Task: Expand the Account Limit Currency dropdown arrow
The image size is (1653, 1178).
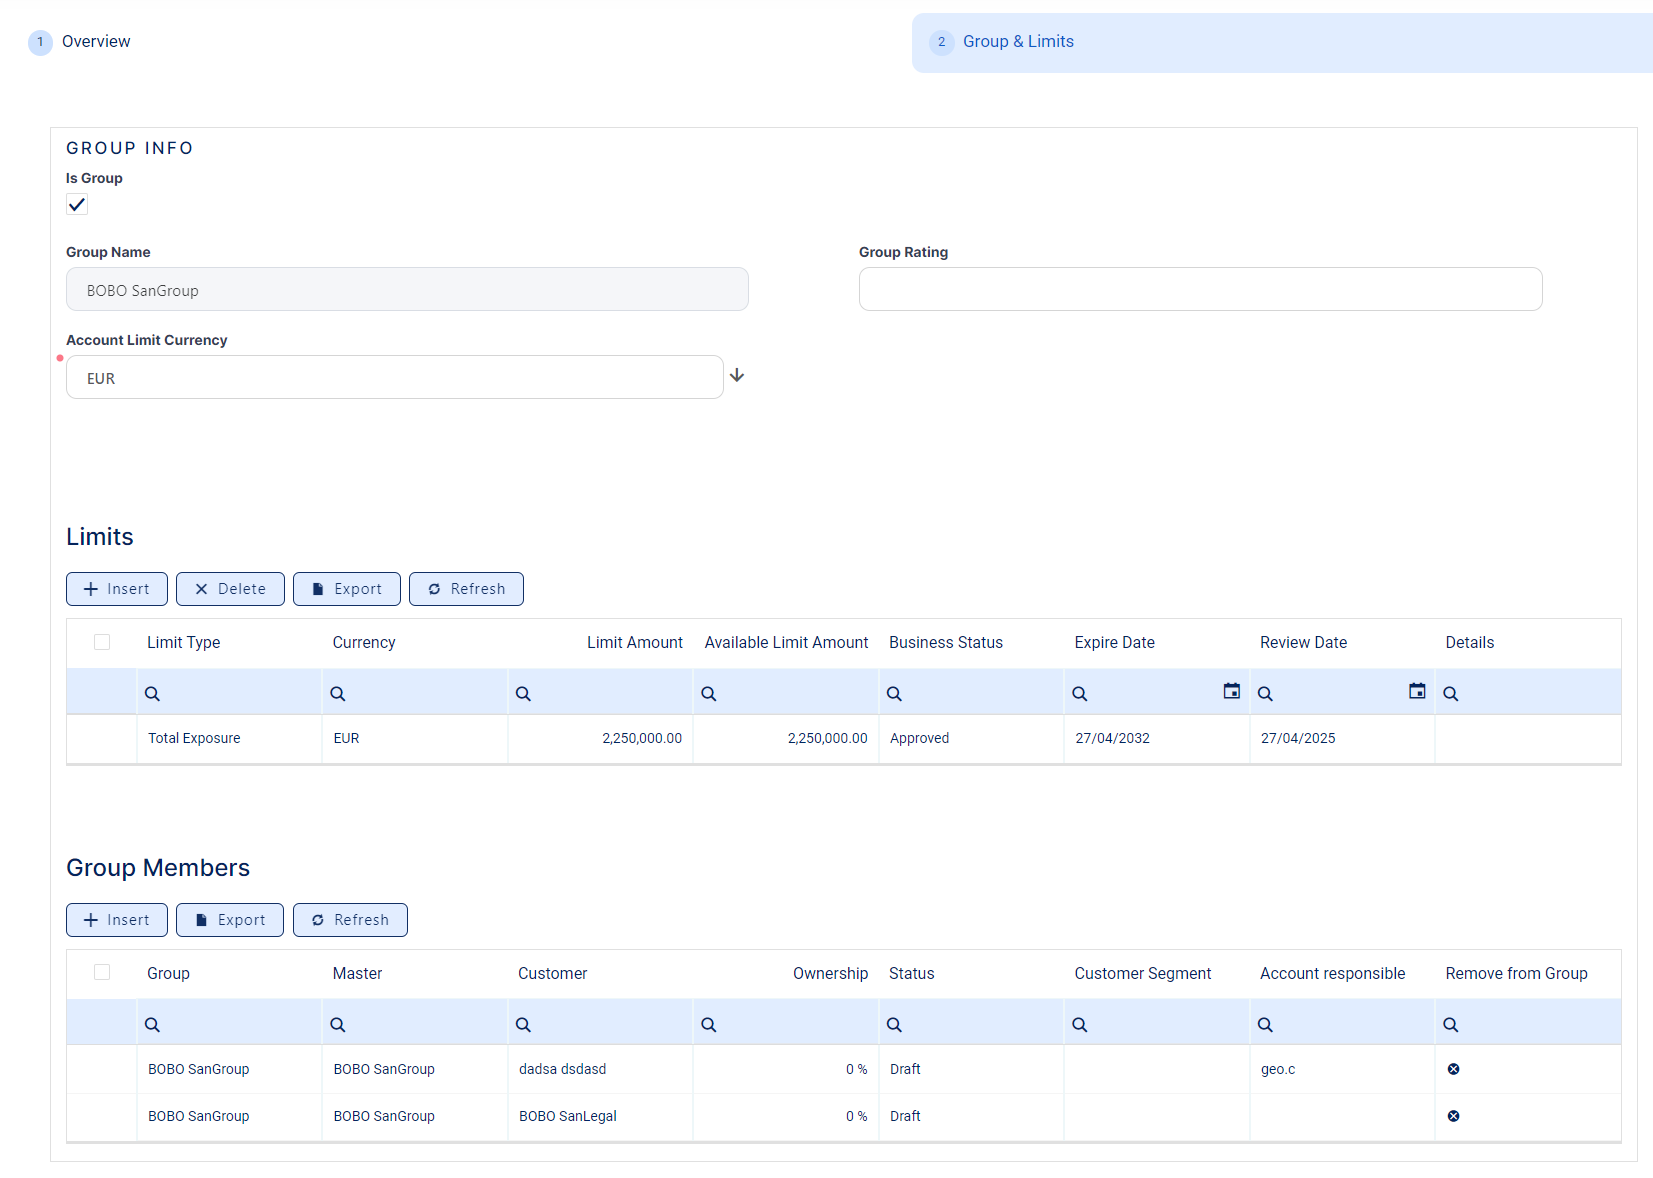Action: [x=737, y=376]
